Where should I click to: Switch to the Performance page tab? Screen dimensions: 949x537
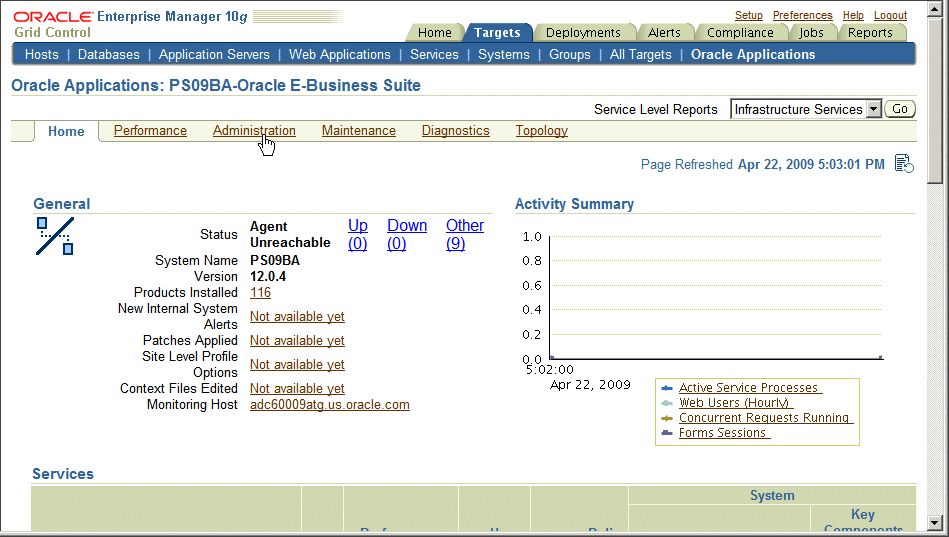tap(150, 131)
